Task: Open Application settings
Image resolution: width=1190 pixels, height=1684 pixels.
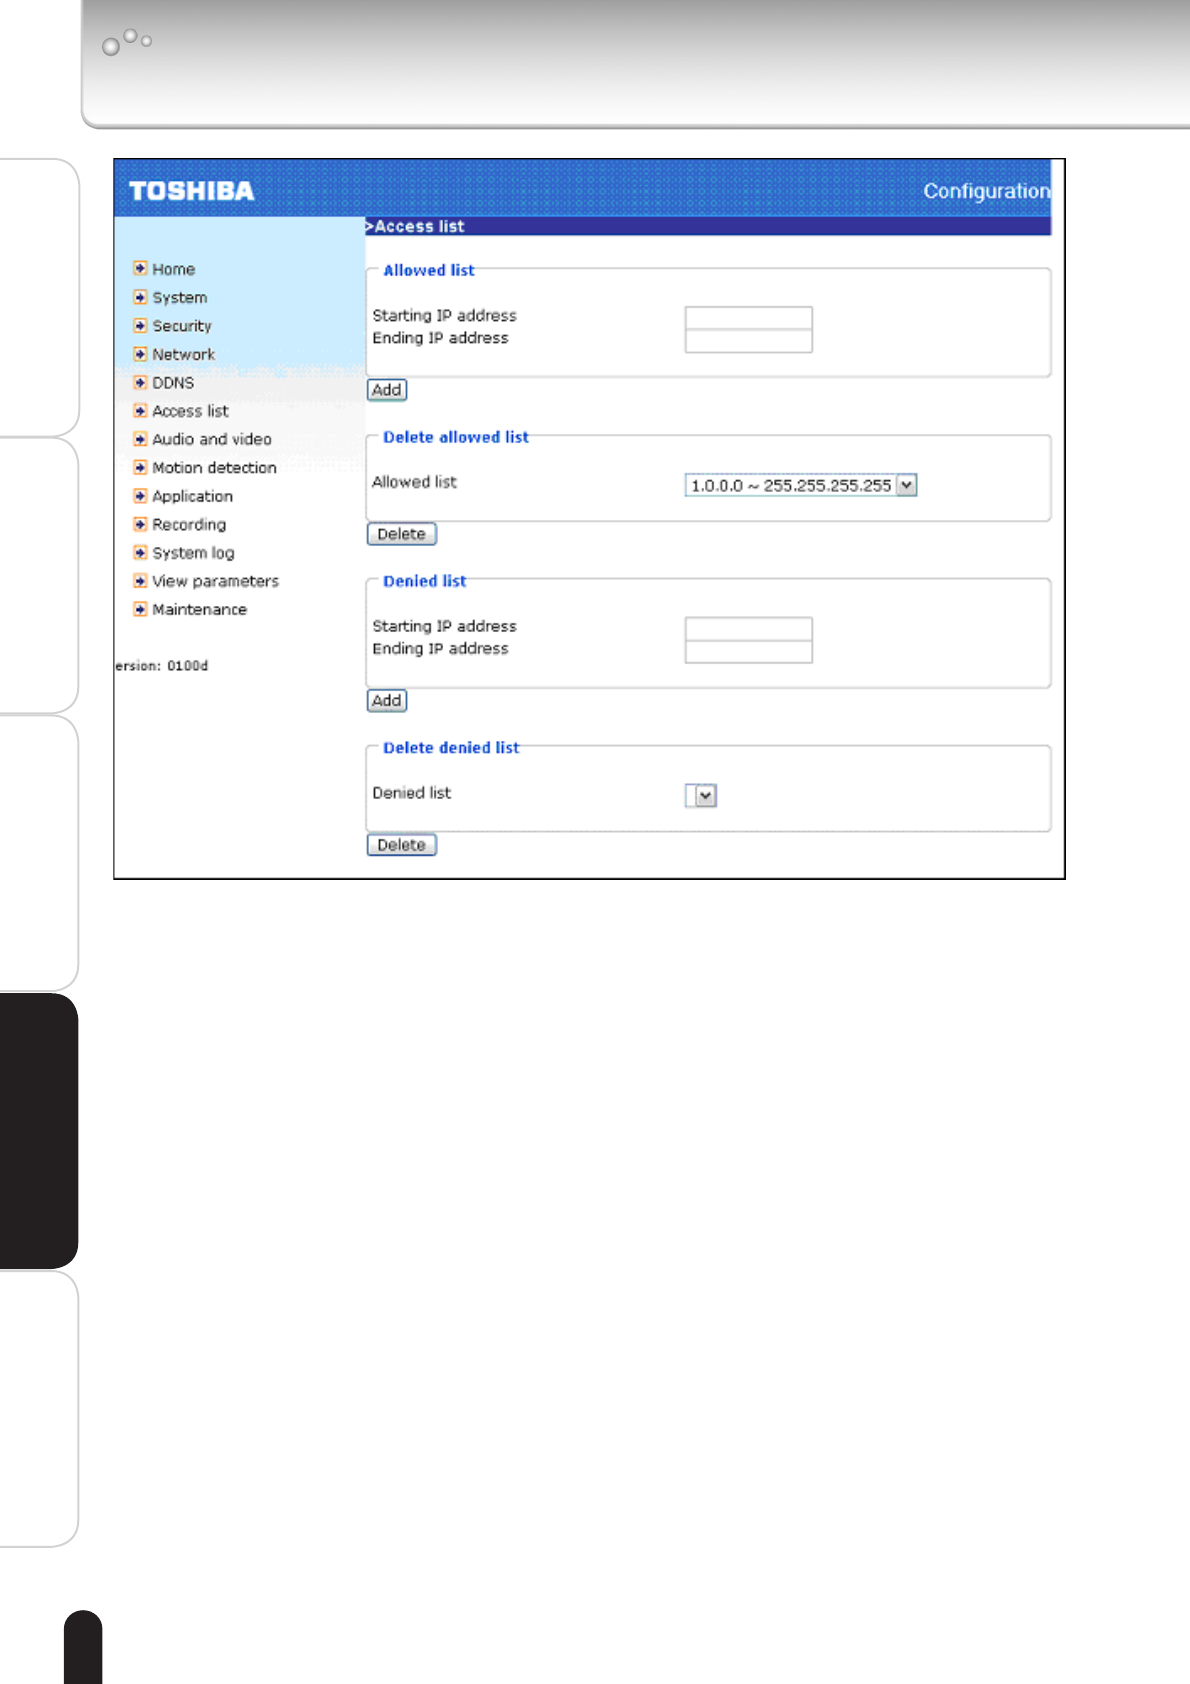Action: (x=192, y=496)
